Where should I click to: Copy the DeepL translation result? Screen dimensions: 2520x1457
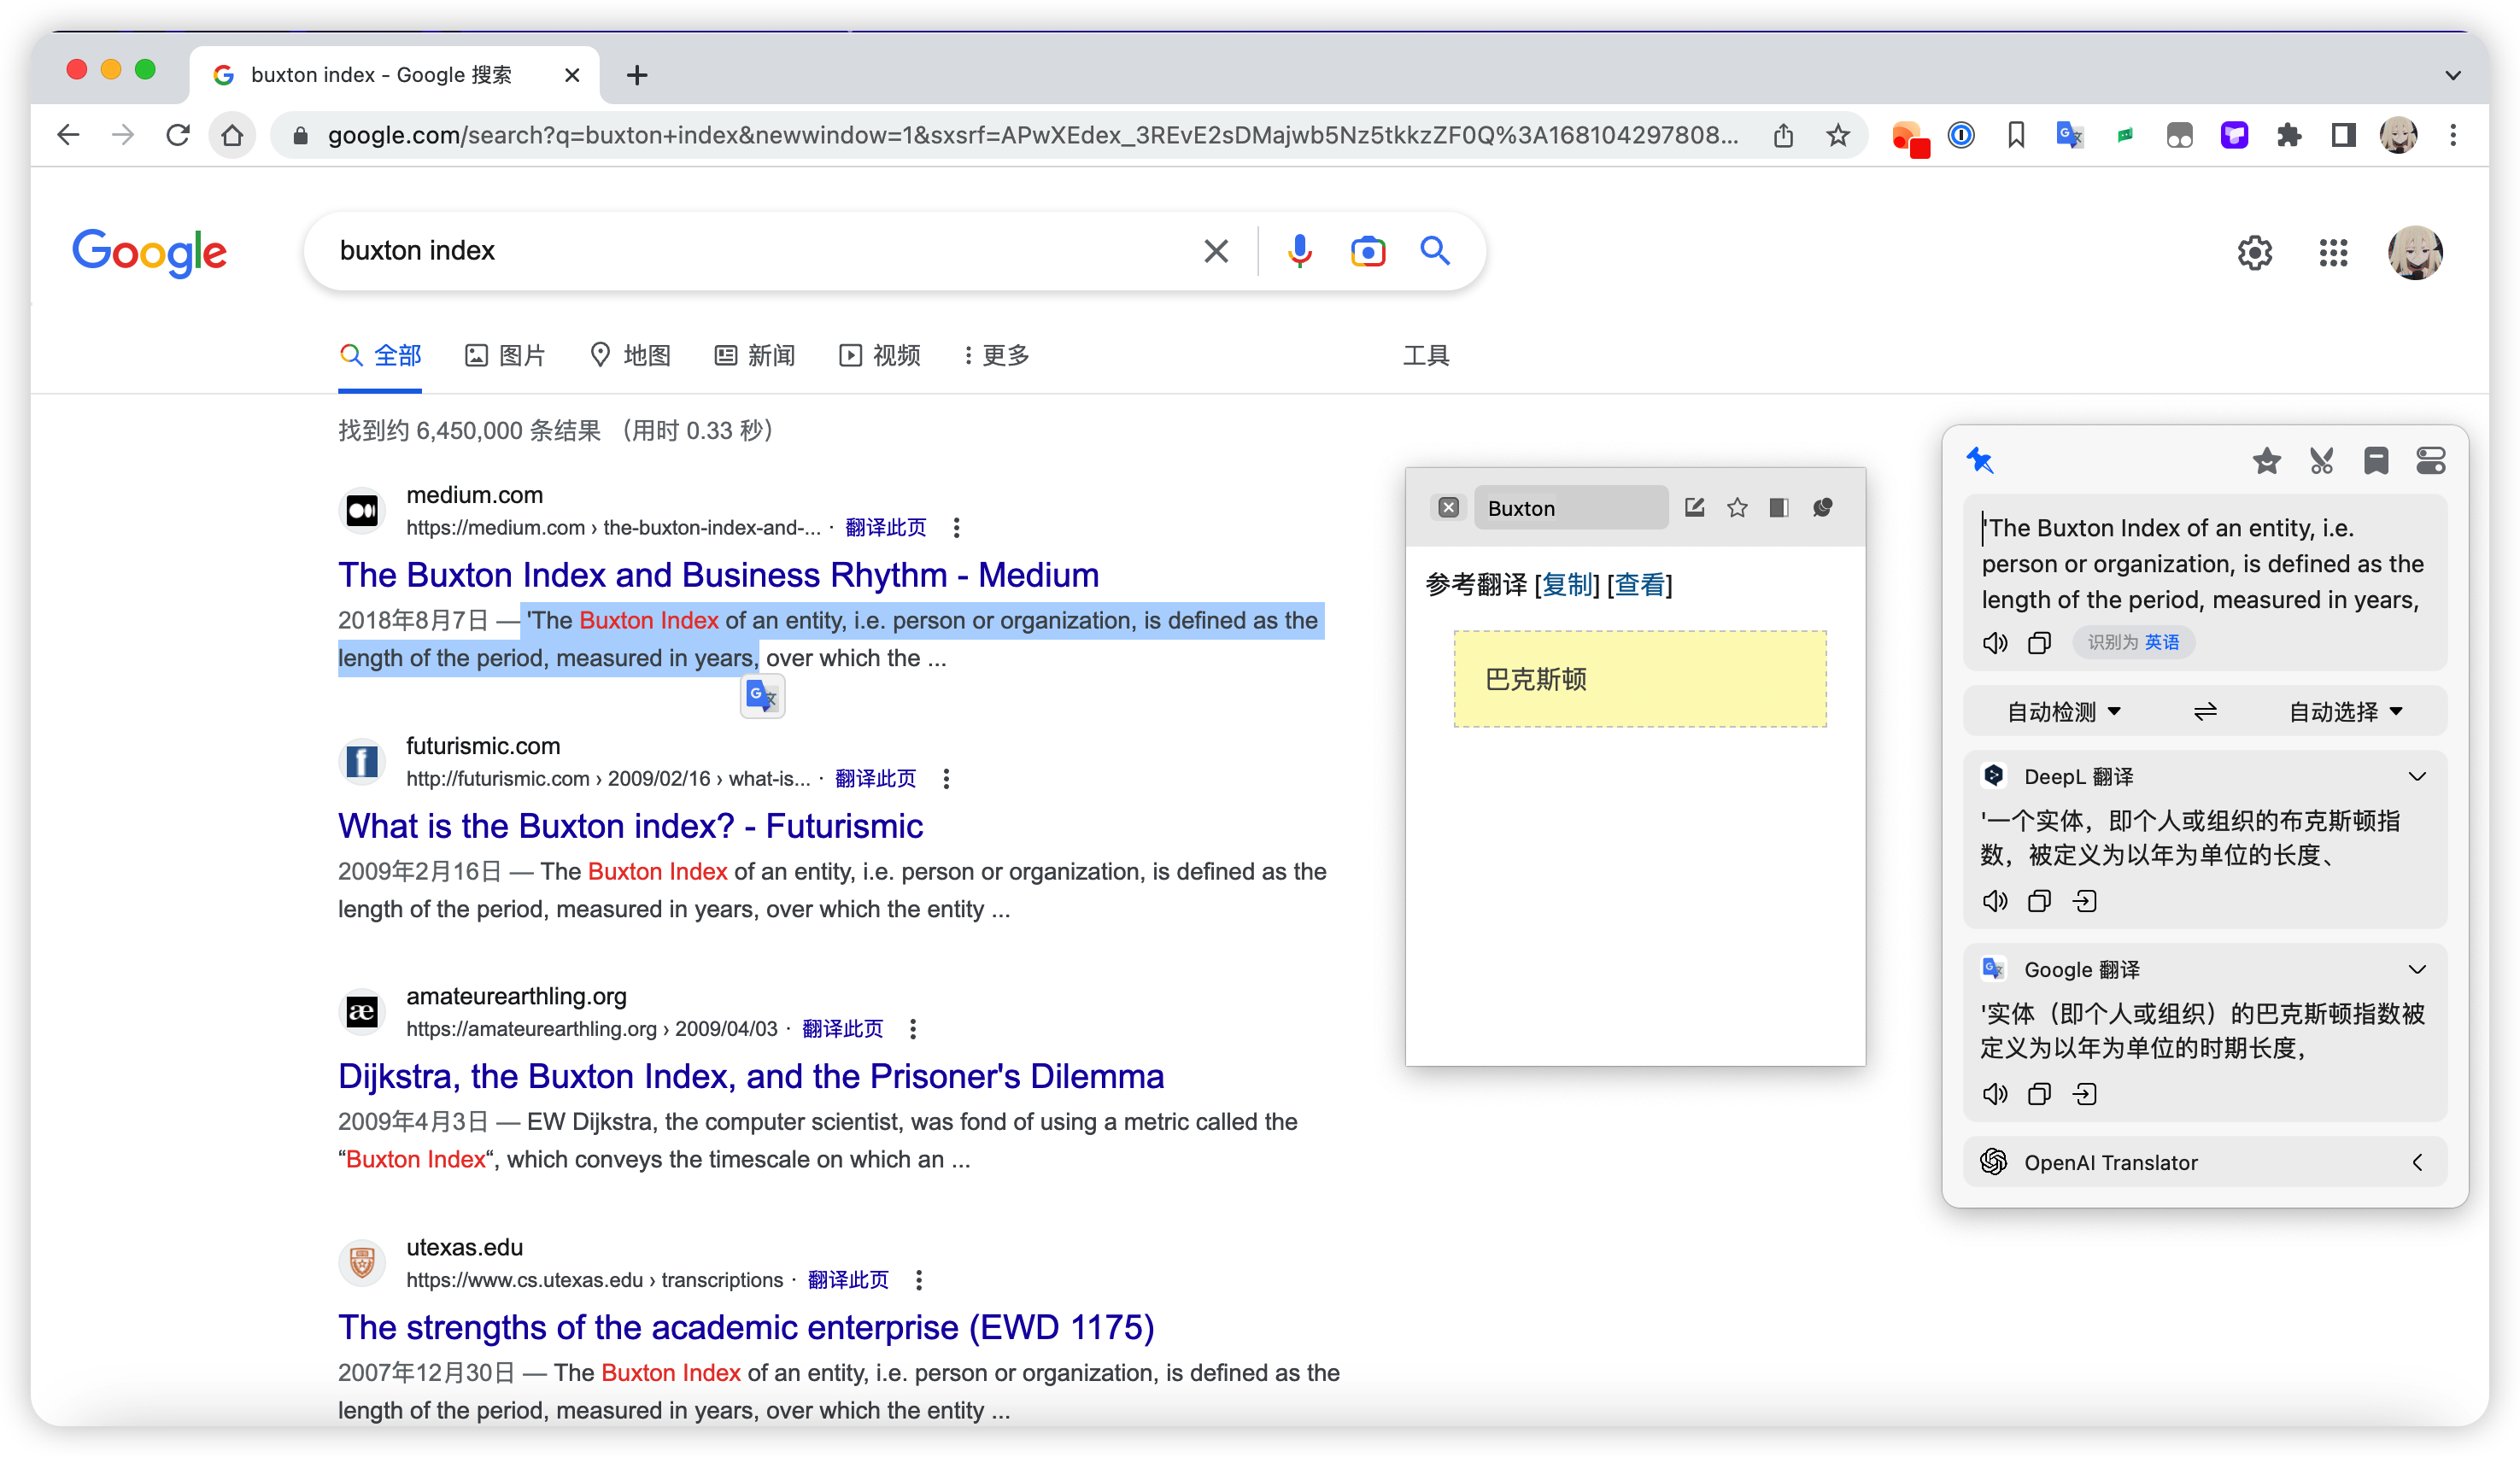[x=2039, y=901]
